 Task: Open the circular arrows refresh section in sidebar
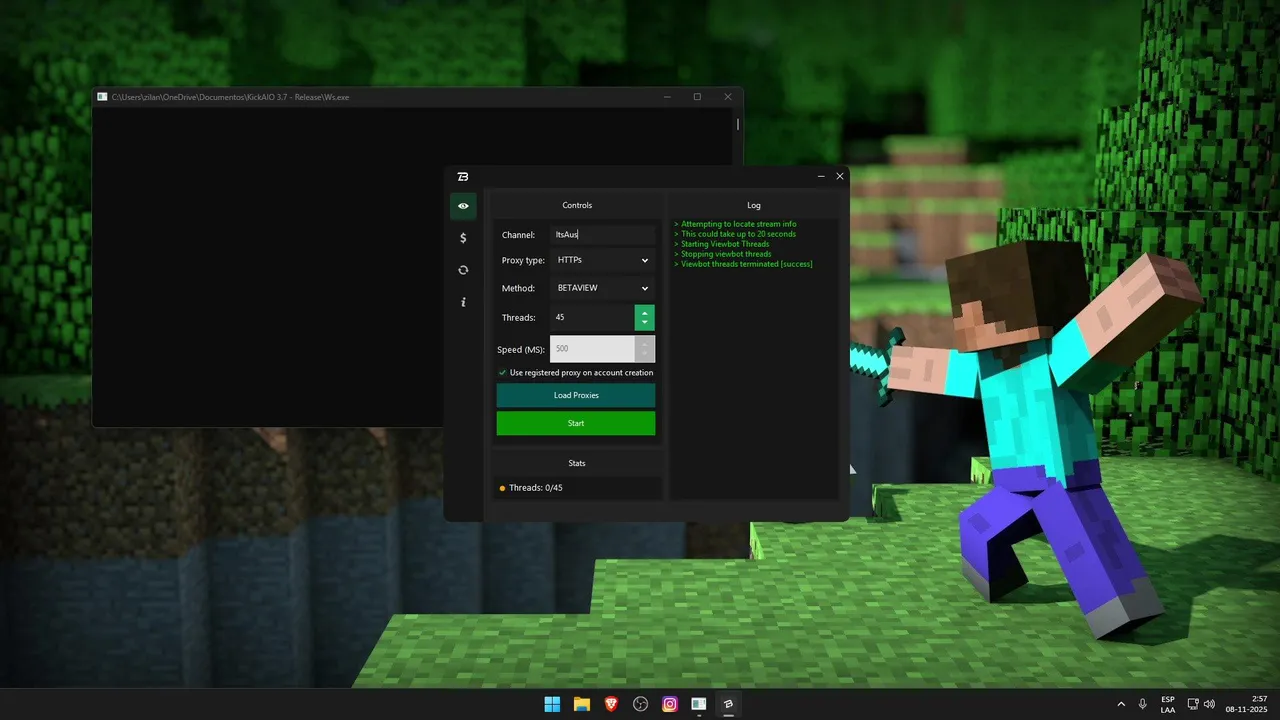click(463, 270)
